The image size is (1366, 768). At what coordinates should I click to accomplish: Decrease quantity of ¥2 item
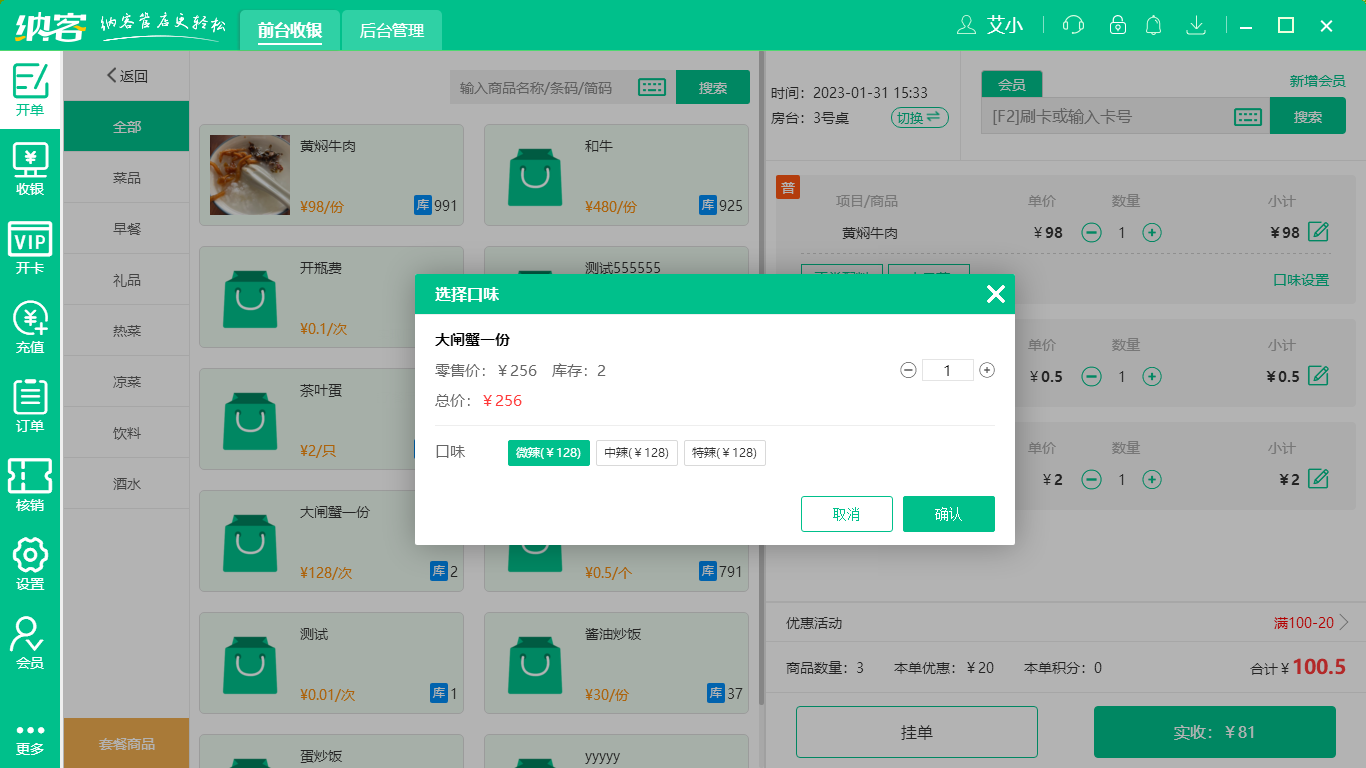pyautogui.click(x=1092, y=480)
